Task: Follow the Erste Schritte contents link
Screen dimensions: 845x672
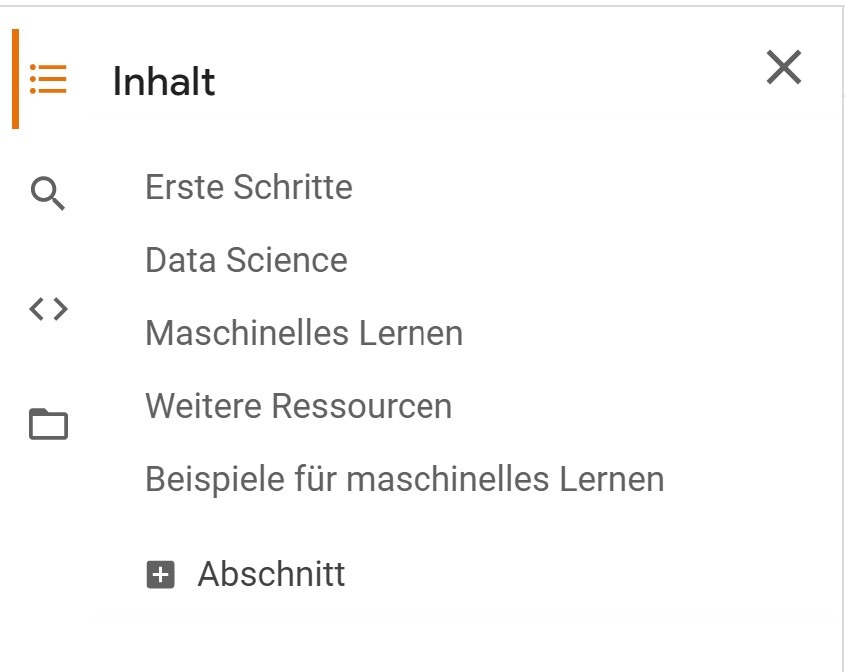Action: click(249, 188)
